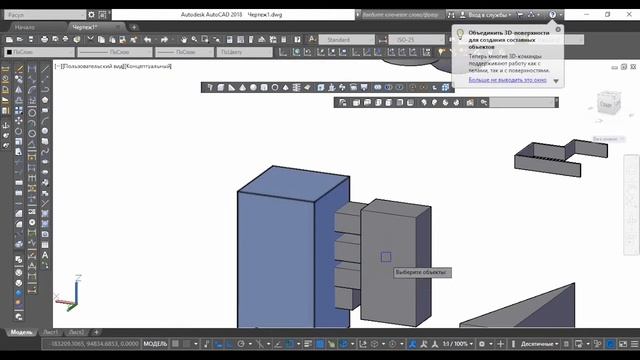Screen dimensions: 640x360
Task: Click the 3D Array icon
Action: pos(445,87)
